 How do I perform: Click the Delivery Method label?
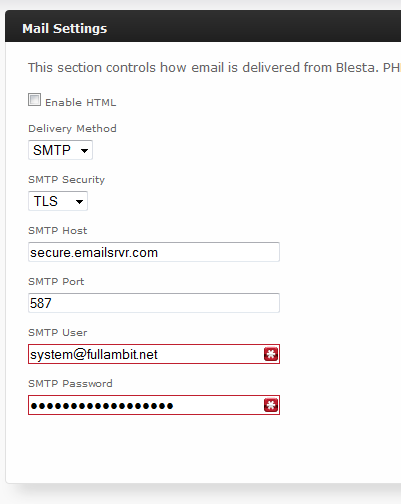[x=72, y=129]
